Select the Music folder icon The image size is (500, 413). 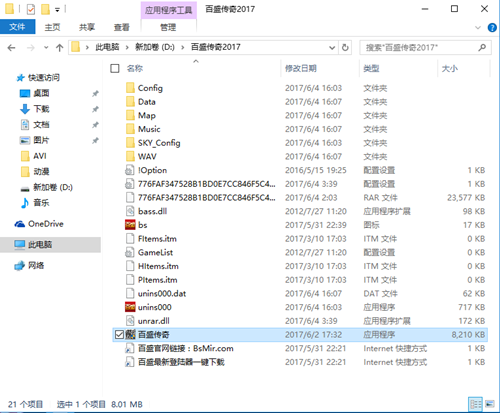[130, 129]
